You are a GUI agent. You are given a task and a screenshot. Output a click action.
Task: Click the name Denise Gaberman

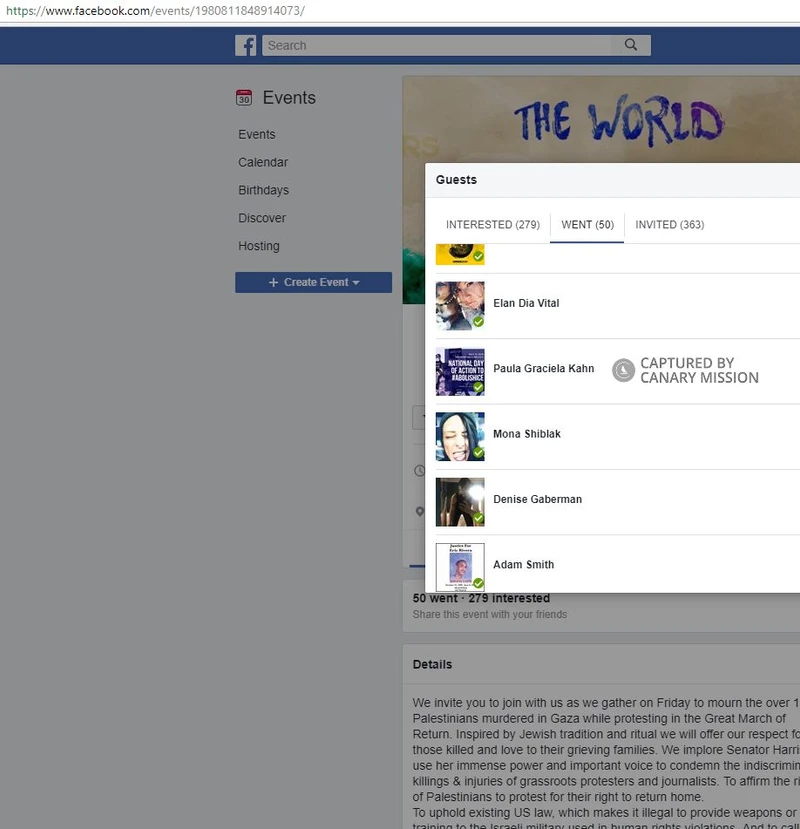[537, 500]
